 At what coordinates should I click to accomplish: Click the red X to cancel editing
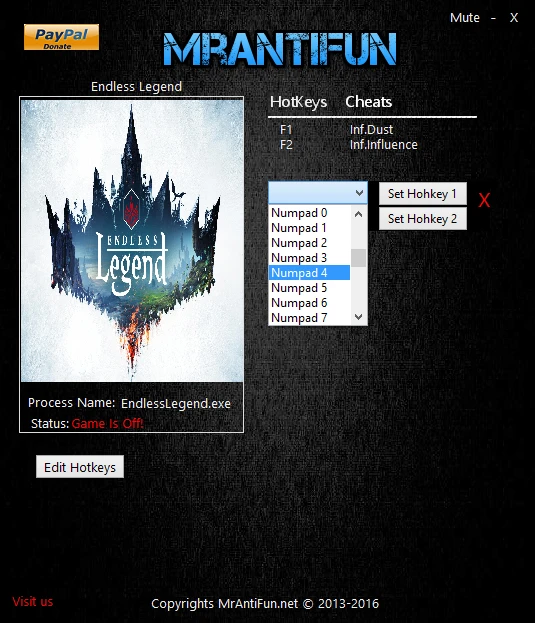click(484, 201)
